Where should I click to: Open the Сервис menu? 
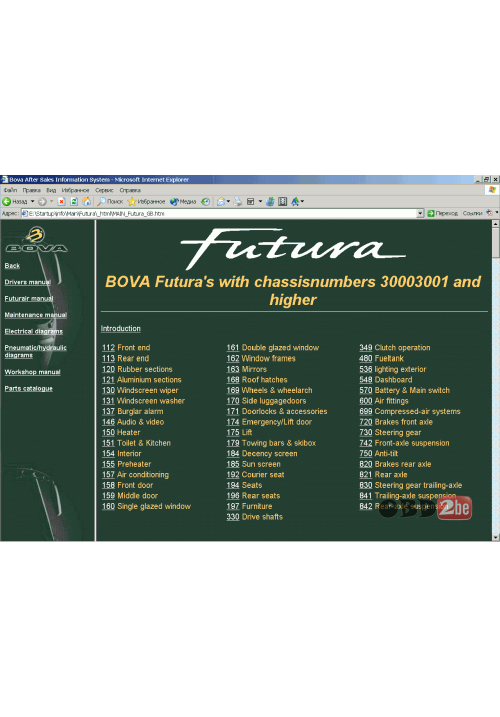coord(104,190)
